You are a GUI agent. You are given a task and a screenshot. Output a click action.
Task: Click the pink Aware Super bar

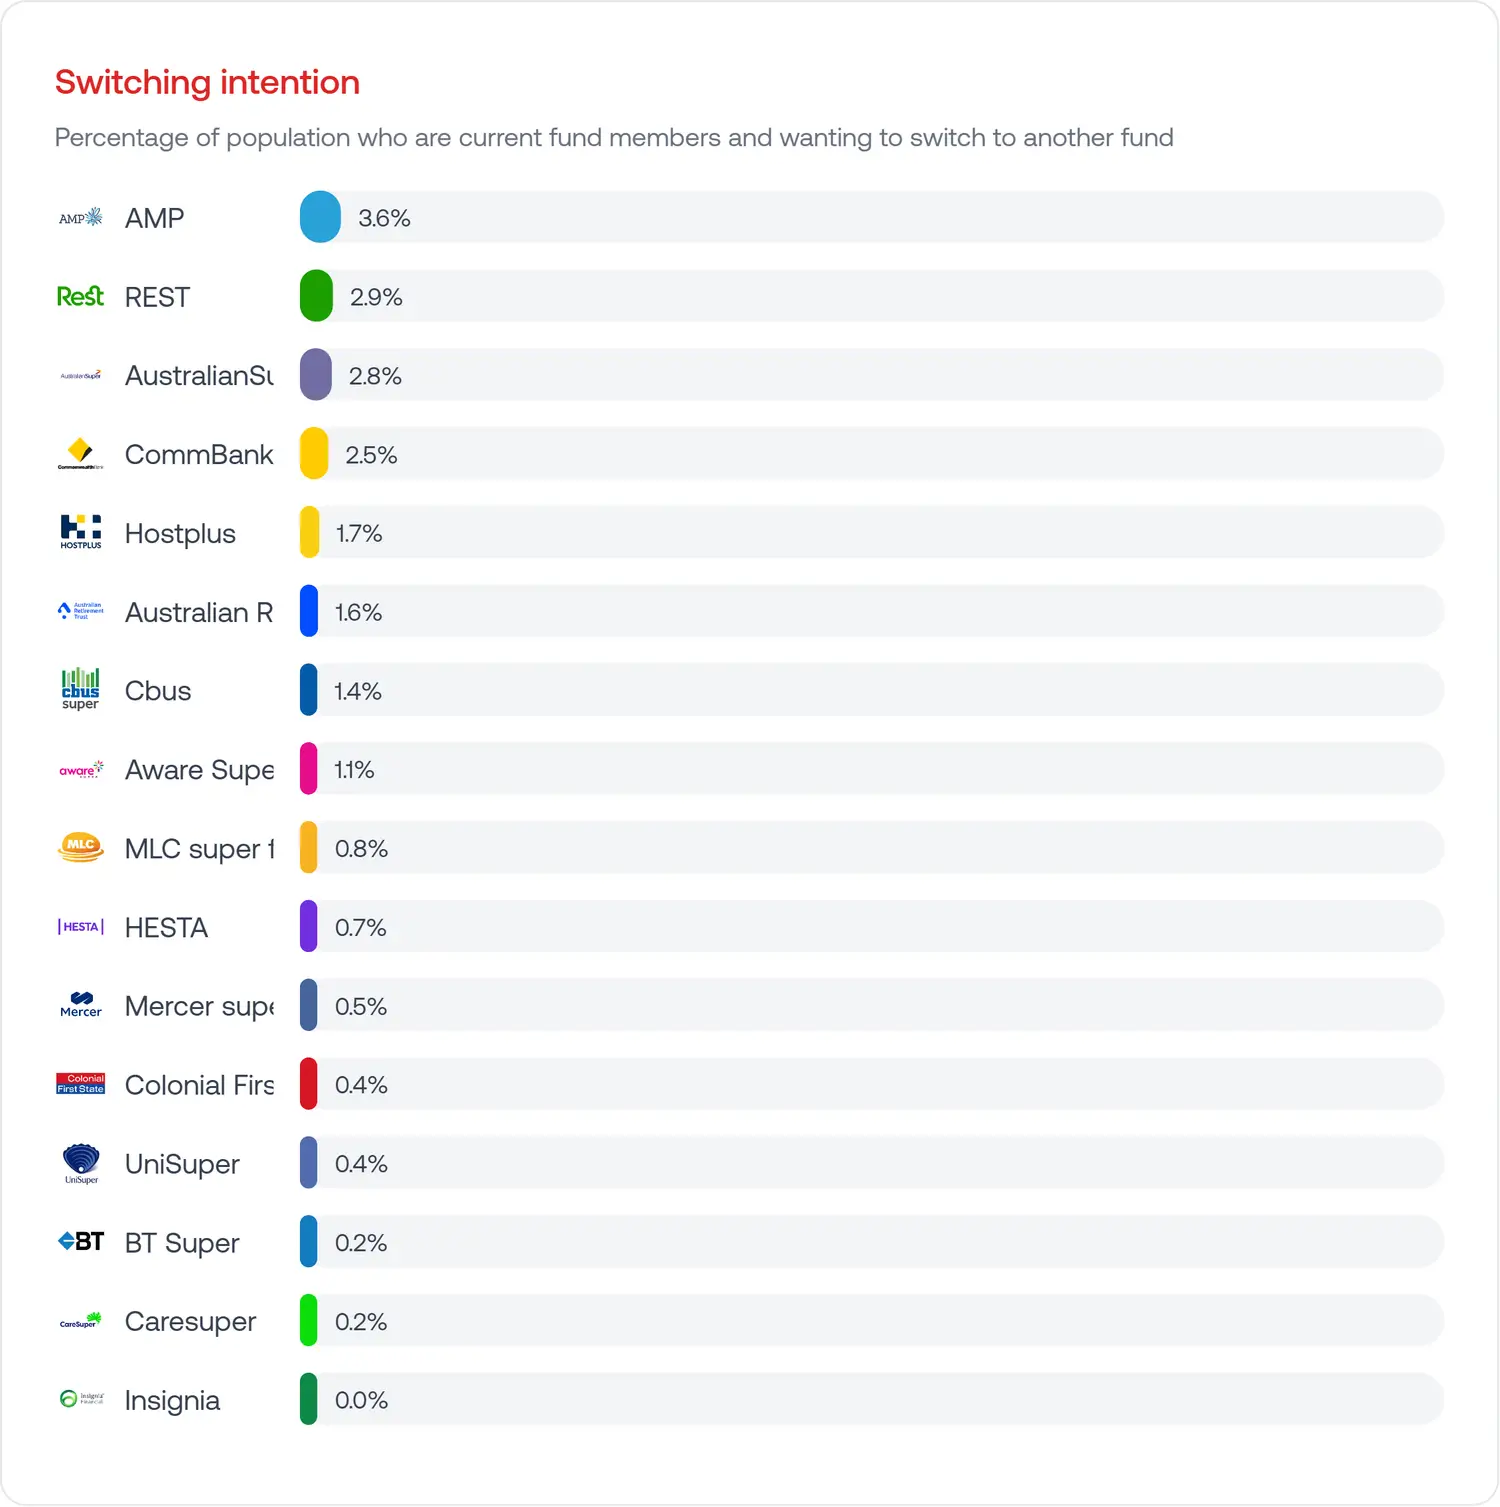[x=309, y=769]
